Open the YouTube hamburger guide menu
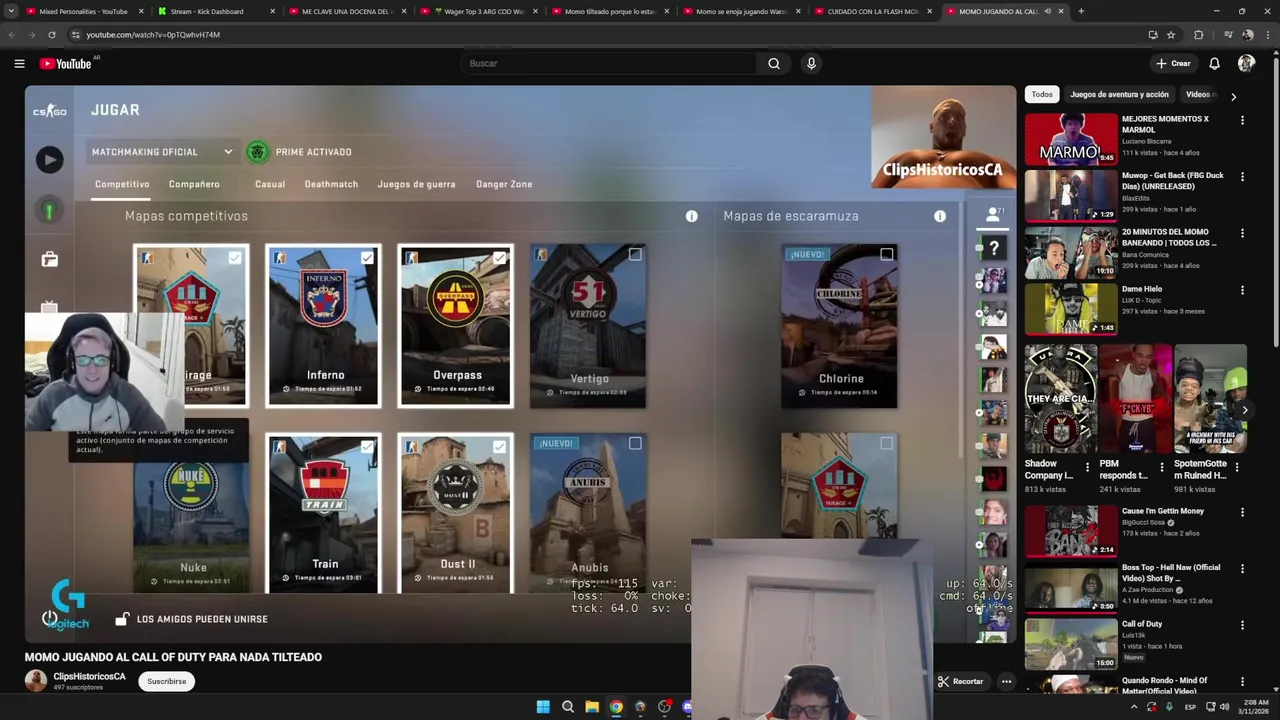 click(x=19, y=63)
